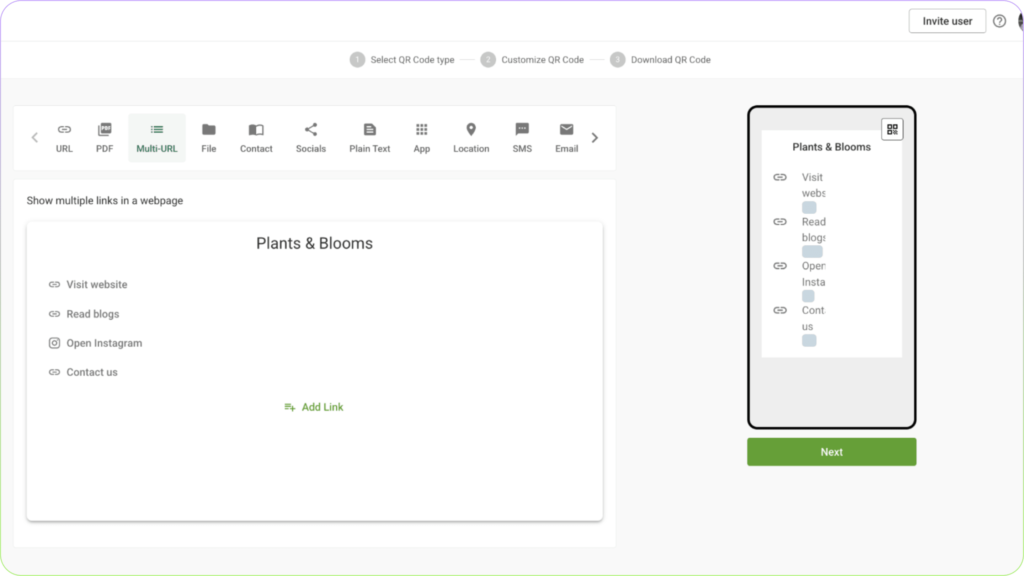The image size is (1024, 576).
Task: Select the Contact QR code type
Action: pyautogui.click(x=256, y=137)
